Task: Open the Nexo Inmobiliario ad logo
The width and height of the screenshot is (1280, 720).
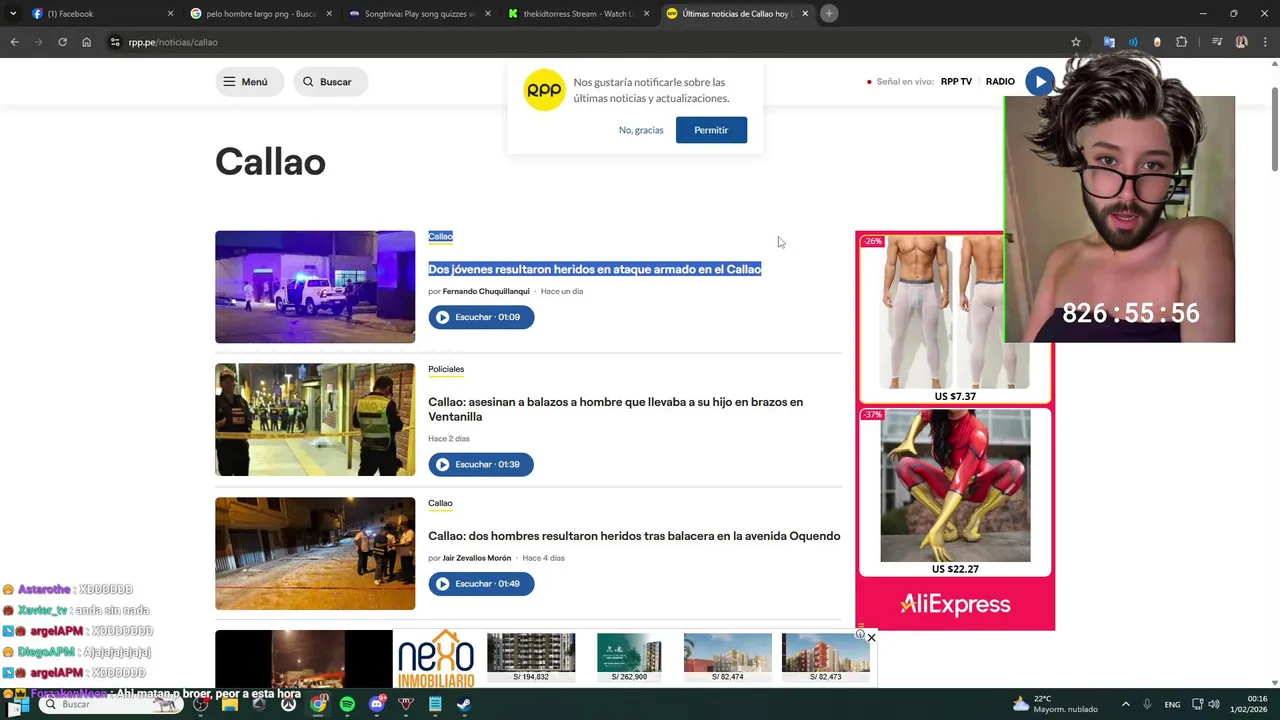Action: [436, 660]
